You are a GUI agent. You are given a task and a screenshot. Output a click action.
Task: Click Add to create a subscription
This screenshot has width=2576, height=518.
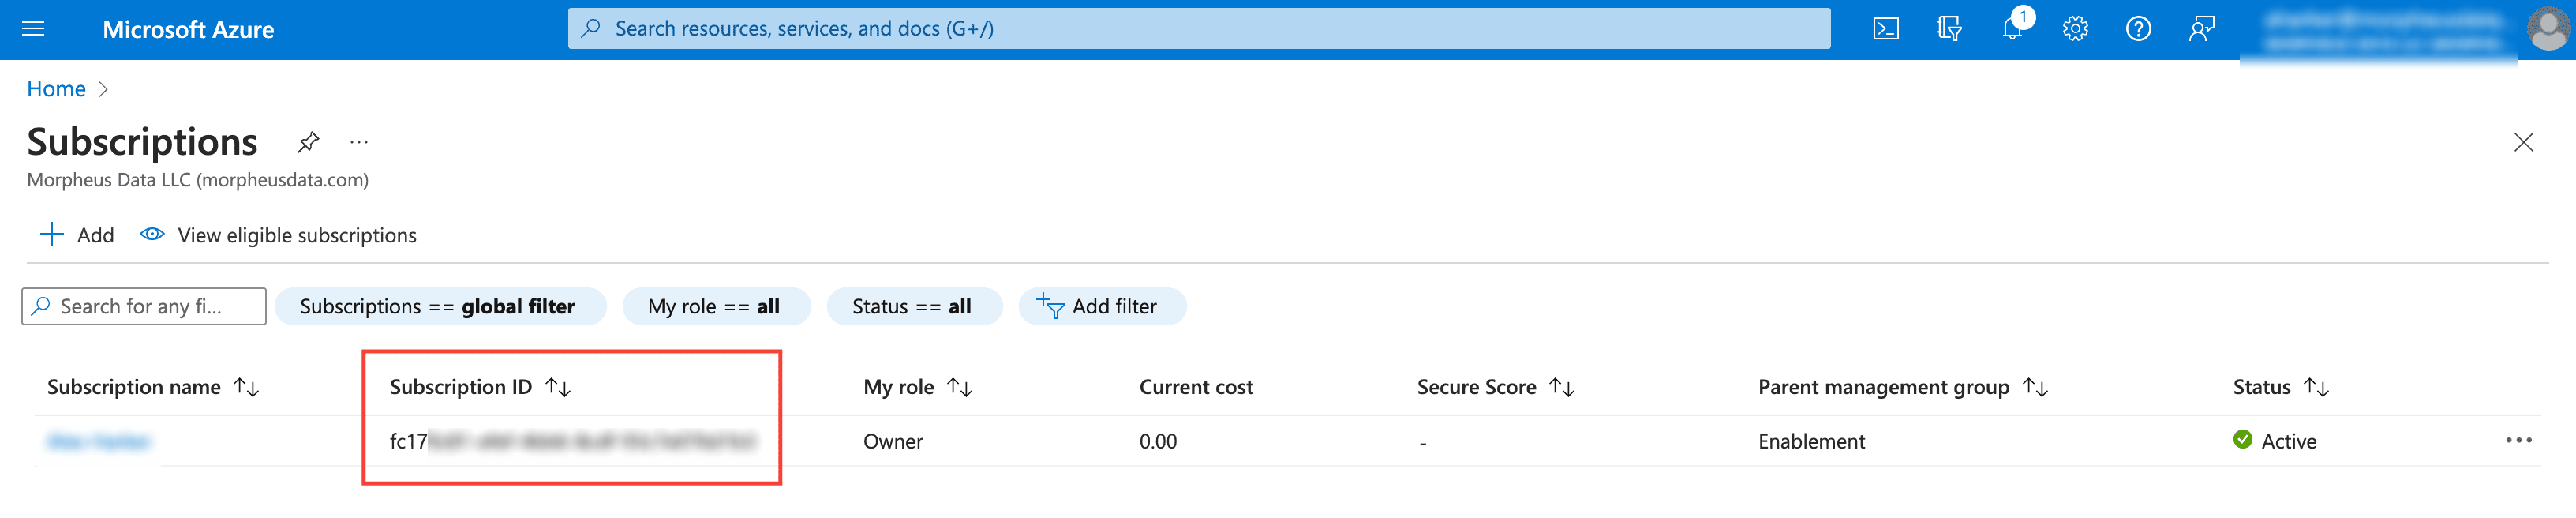click(x=77, y=235)
